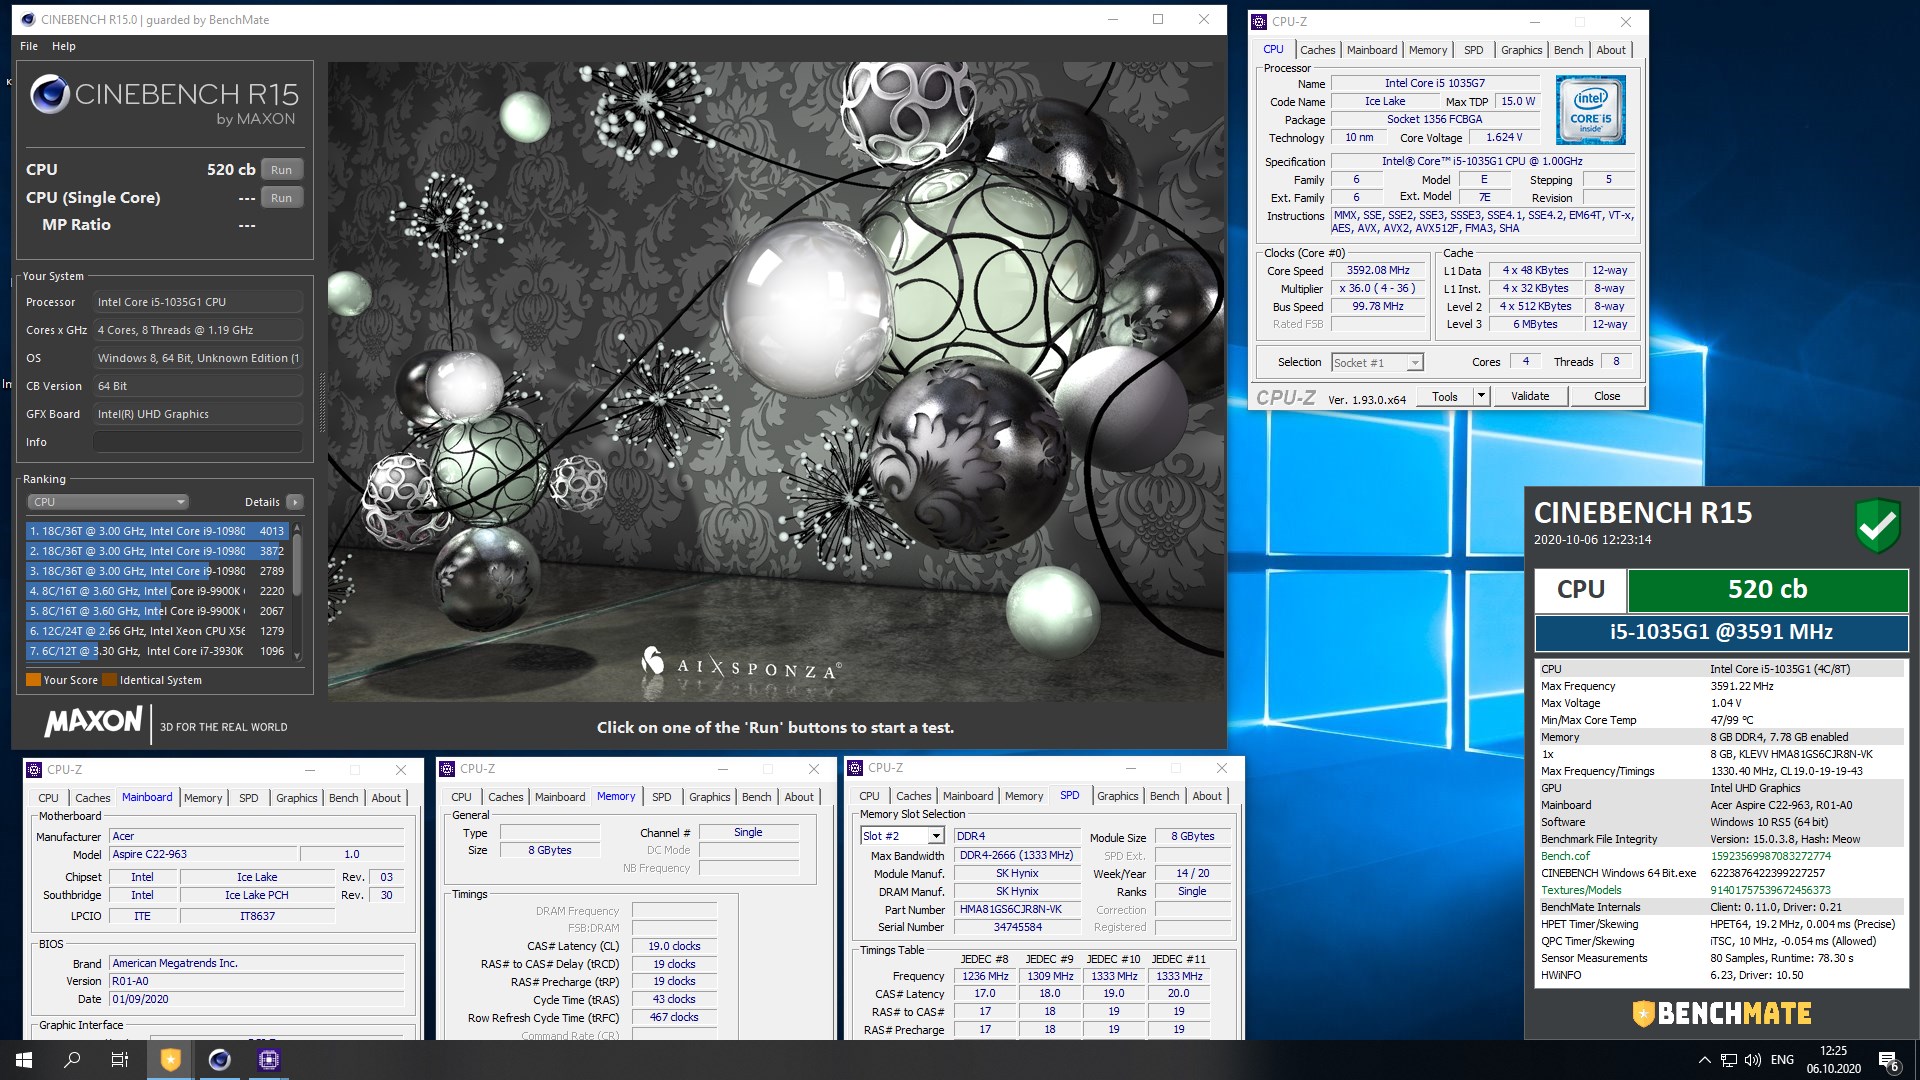
Task: Click the Aspire C22-963 model field
Action: (x=203, y=855)
